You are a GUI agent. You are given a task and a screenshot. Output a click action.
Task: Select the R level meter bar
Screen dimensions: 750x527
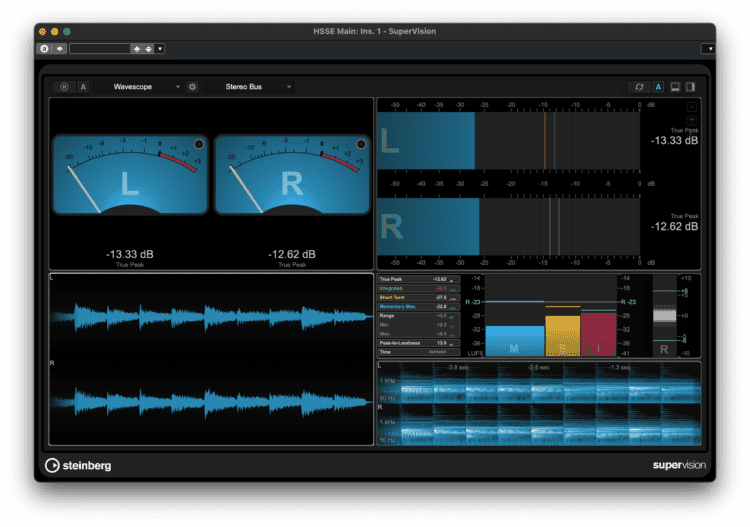click(508, 227)
